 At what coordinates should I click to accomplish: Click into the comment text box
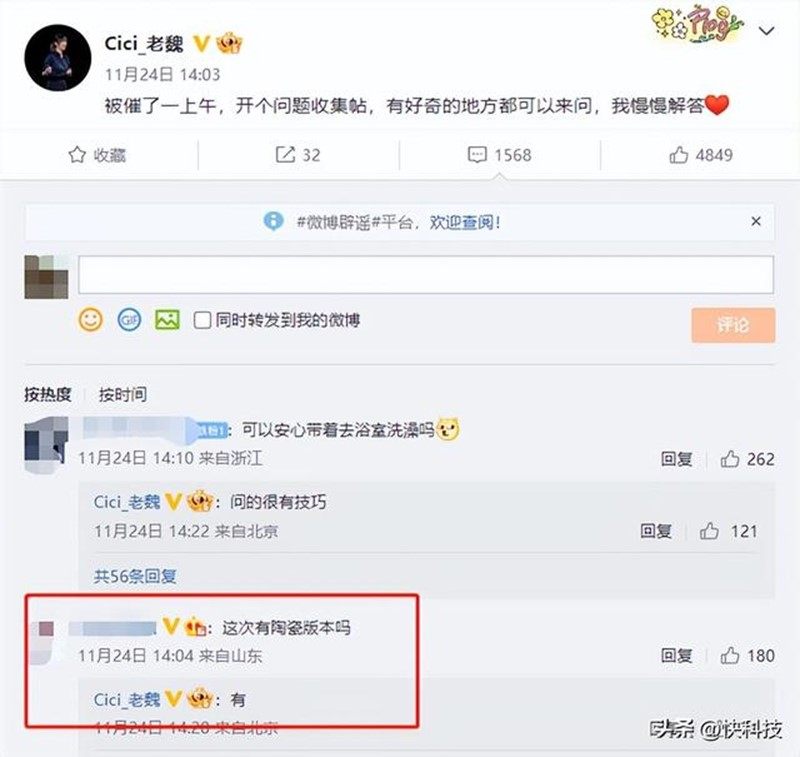[426, 275]
